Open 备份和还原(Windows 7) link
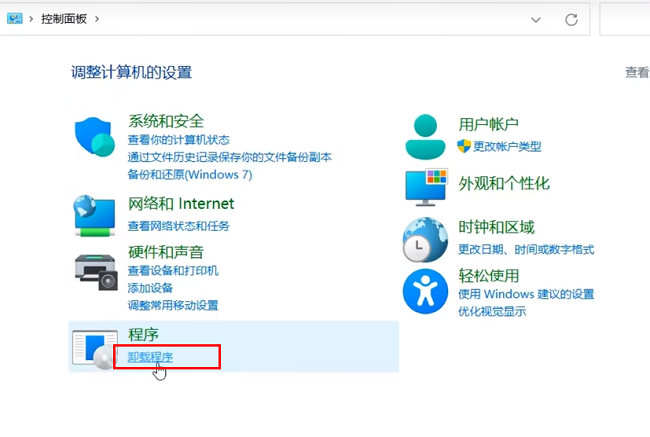Viewport: 650px width, 437px height. (x=190, y=175)
